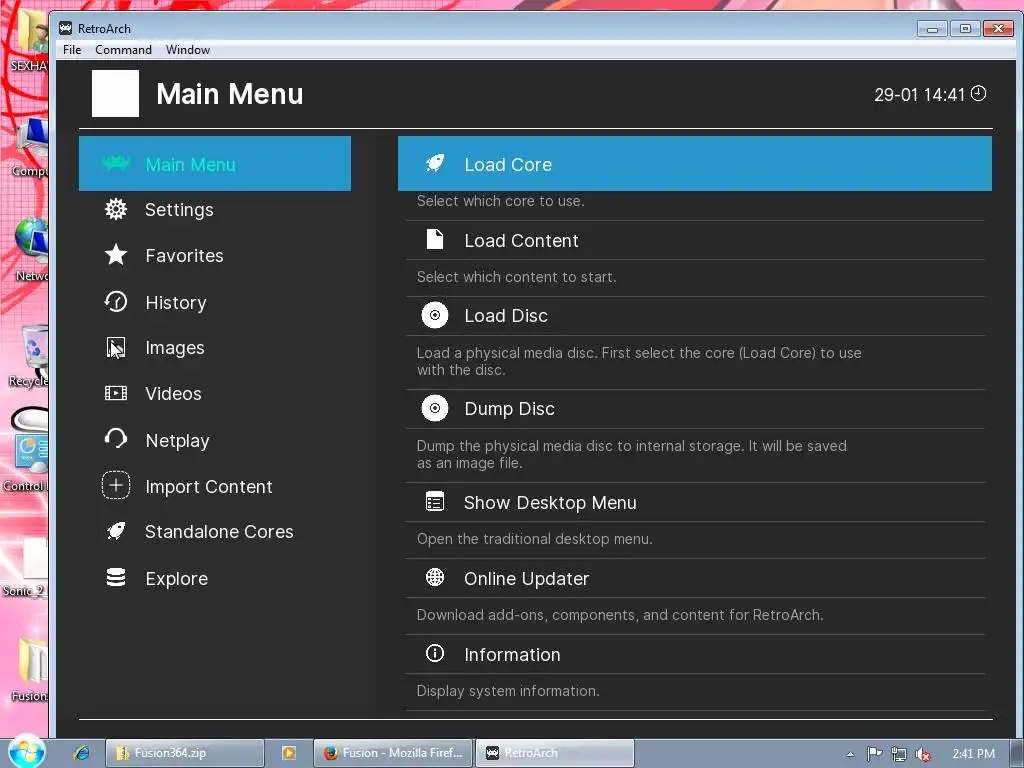Choose the Load Disc entry label
The width and height of the screenshot is (1024, 768).
tap(506, 316)
